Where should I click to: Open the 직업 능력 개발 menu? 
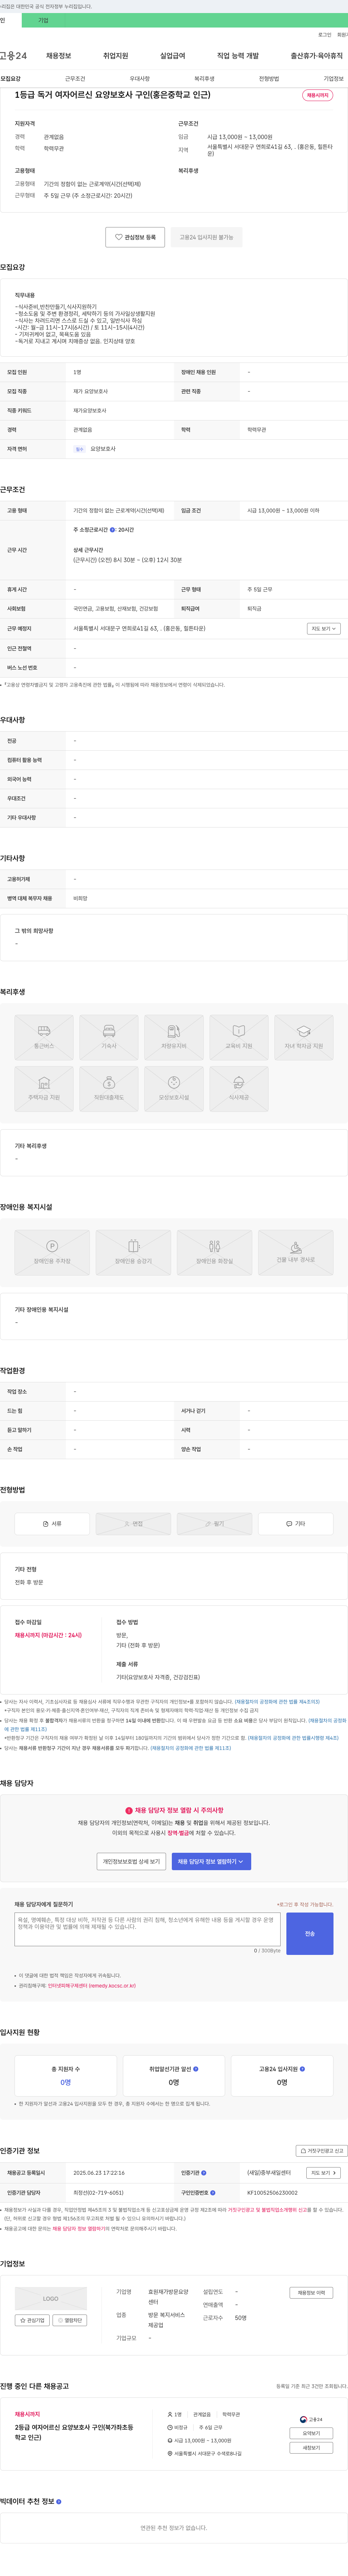tap(238, 56)
